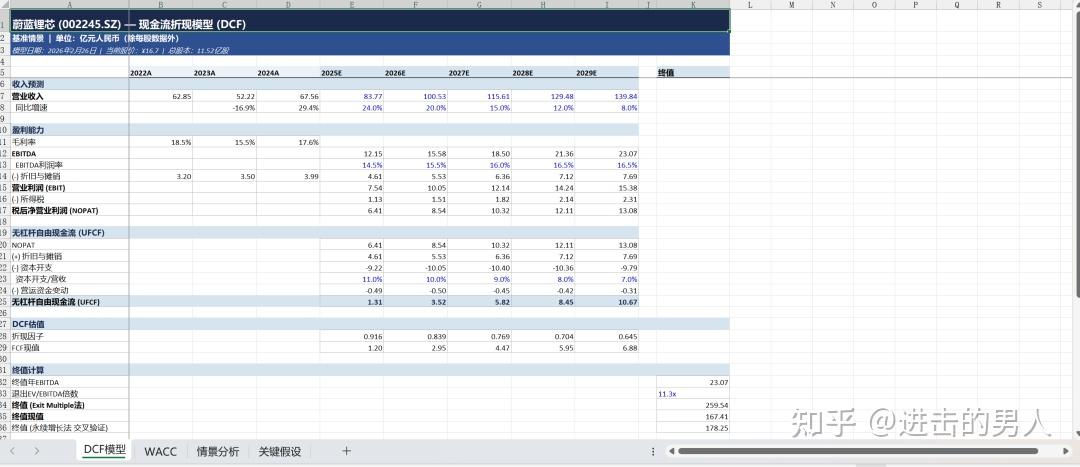This screenshot has width=1080, height=467.
Task: Switch to the WACC sheet tab
Action: coord(160,451)
